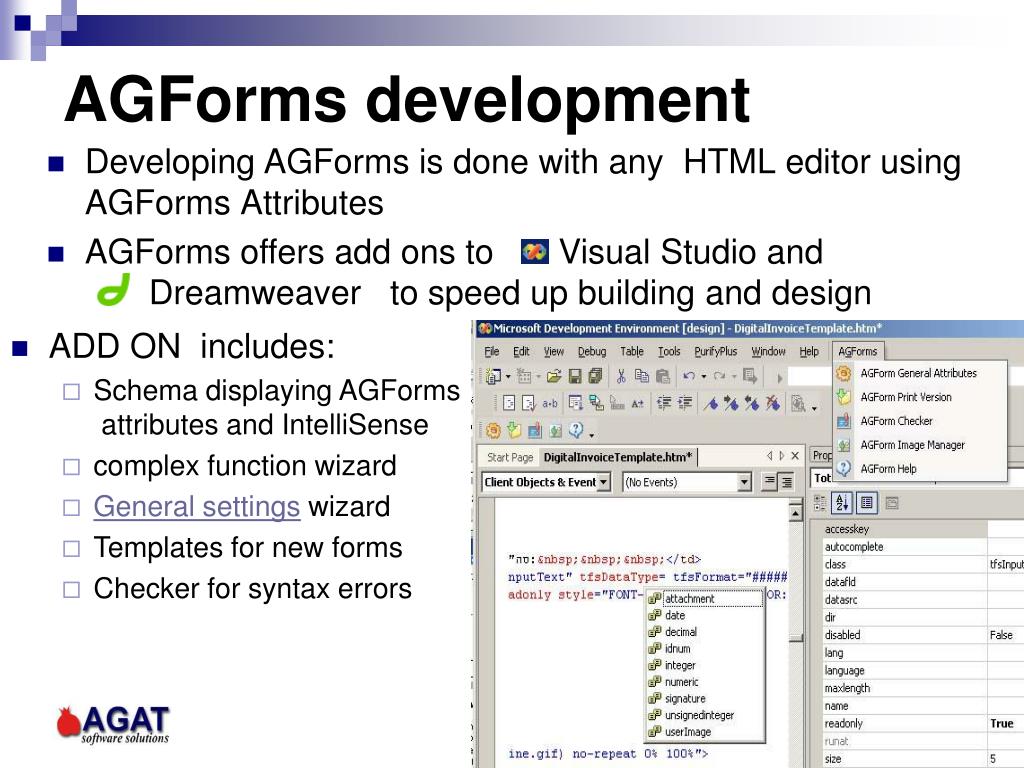Screen dimensions: 1024x768
Task: Click the Properties list icon in Properties panel
Action: (867, 502)
